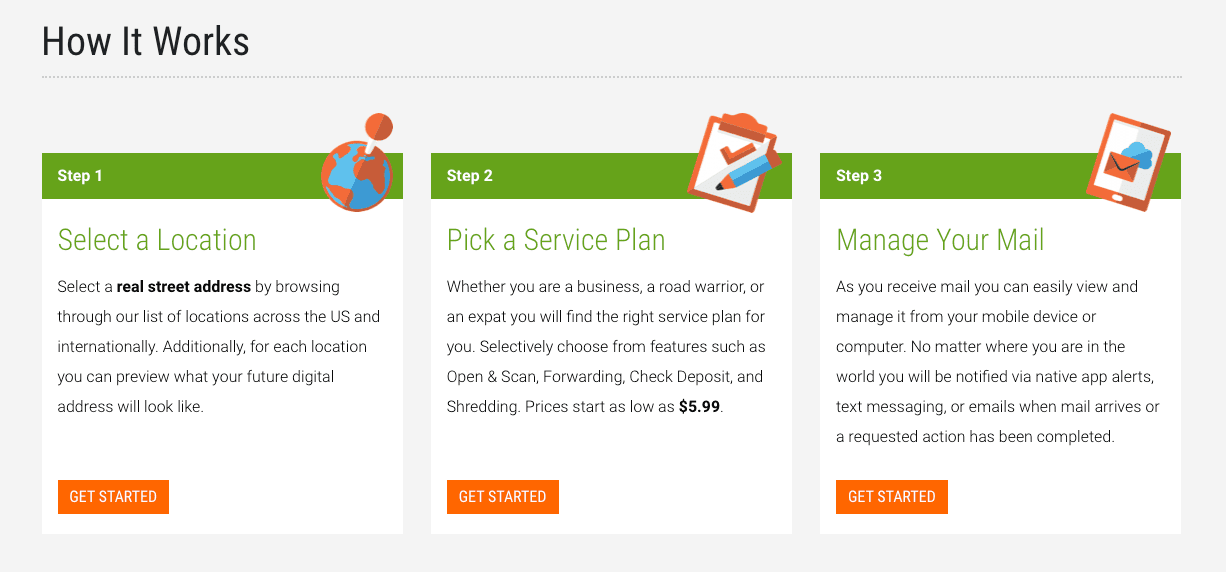Screen dimensions: 1226x572
Task: Click the How It Works title
Action: tap(146, 42)
